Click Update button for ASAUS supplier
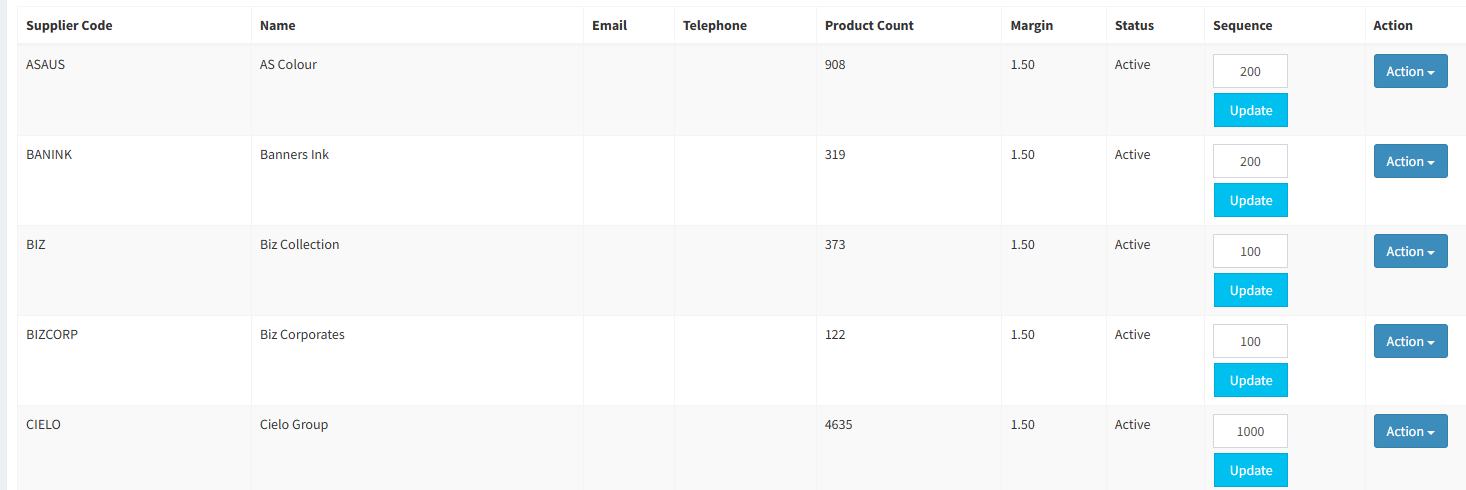Image resolution: width=1466 pixels, height=490 pixels. (1250, 110)
